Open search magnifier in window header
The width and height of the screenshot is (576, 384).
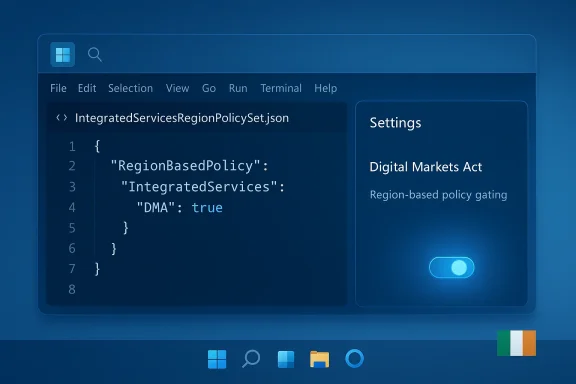click(x=95, y=55)
